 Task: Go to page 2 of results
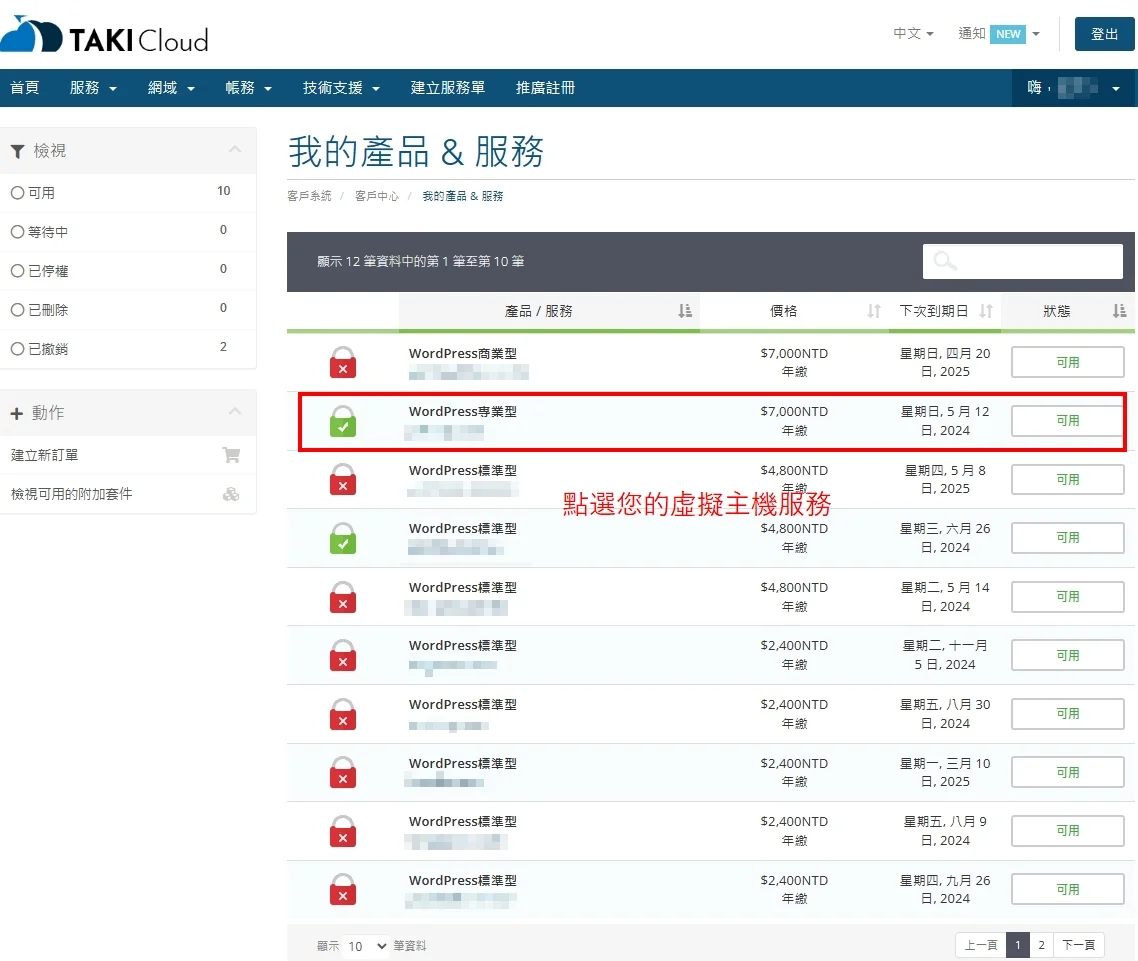tap(1041, 944)
